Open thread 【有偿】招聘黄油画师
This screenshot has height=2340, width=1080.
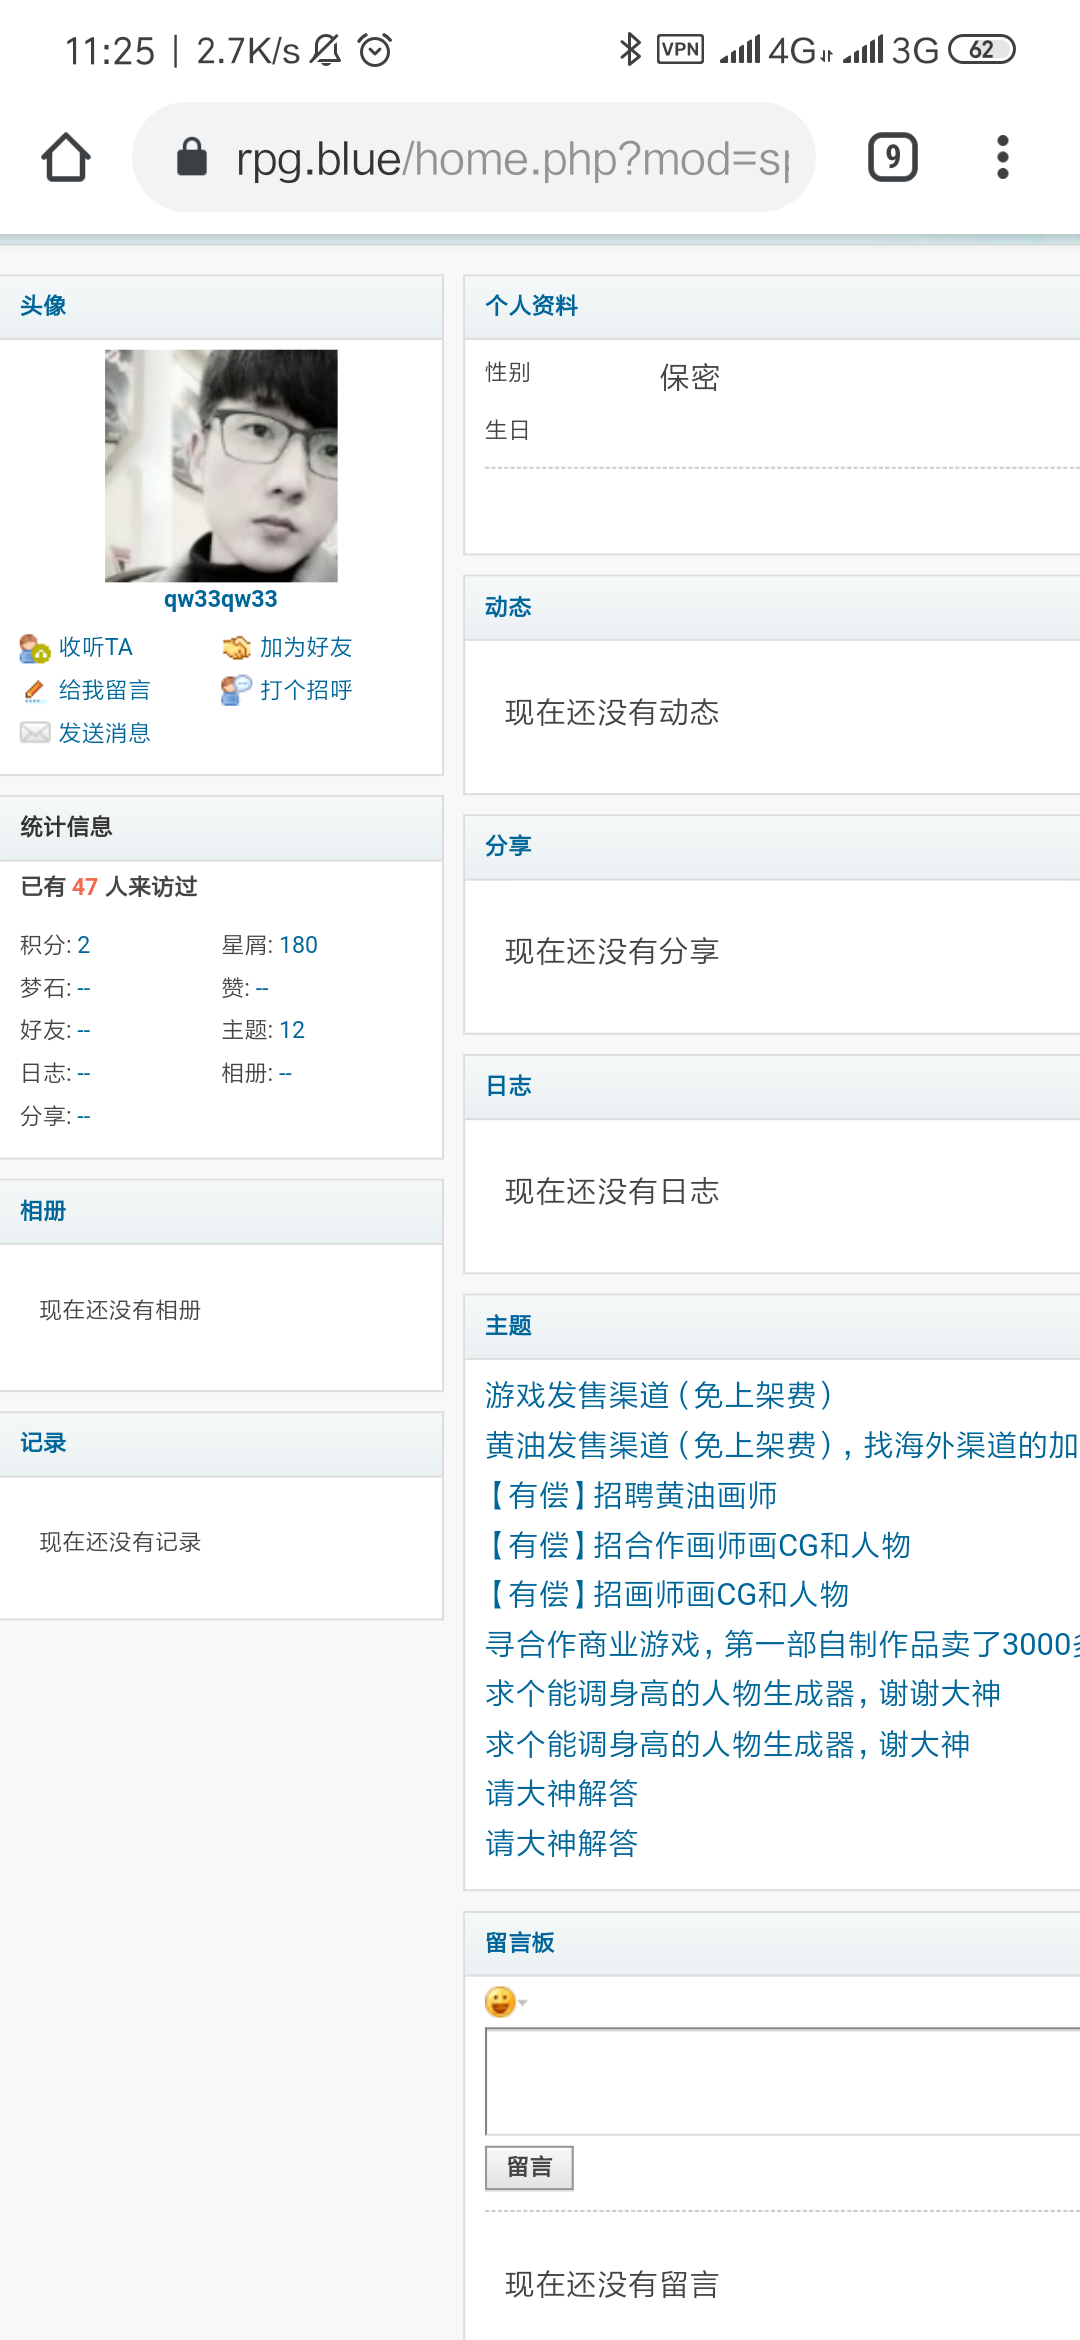click(x=631, y=1495)
